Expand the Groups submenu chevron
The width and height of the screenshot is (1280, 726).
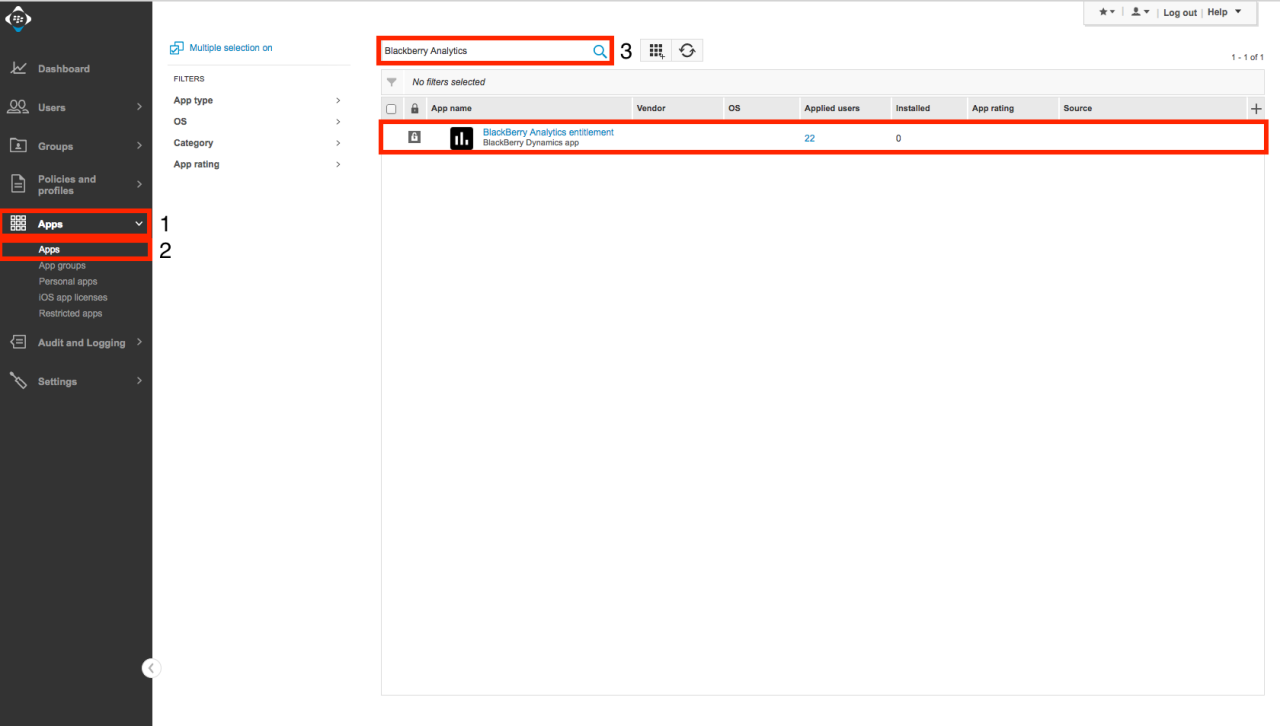(139, 146)
